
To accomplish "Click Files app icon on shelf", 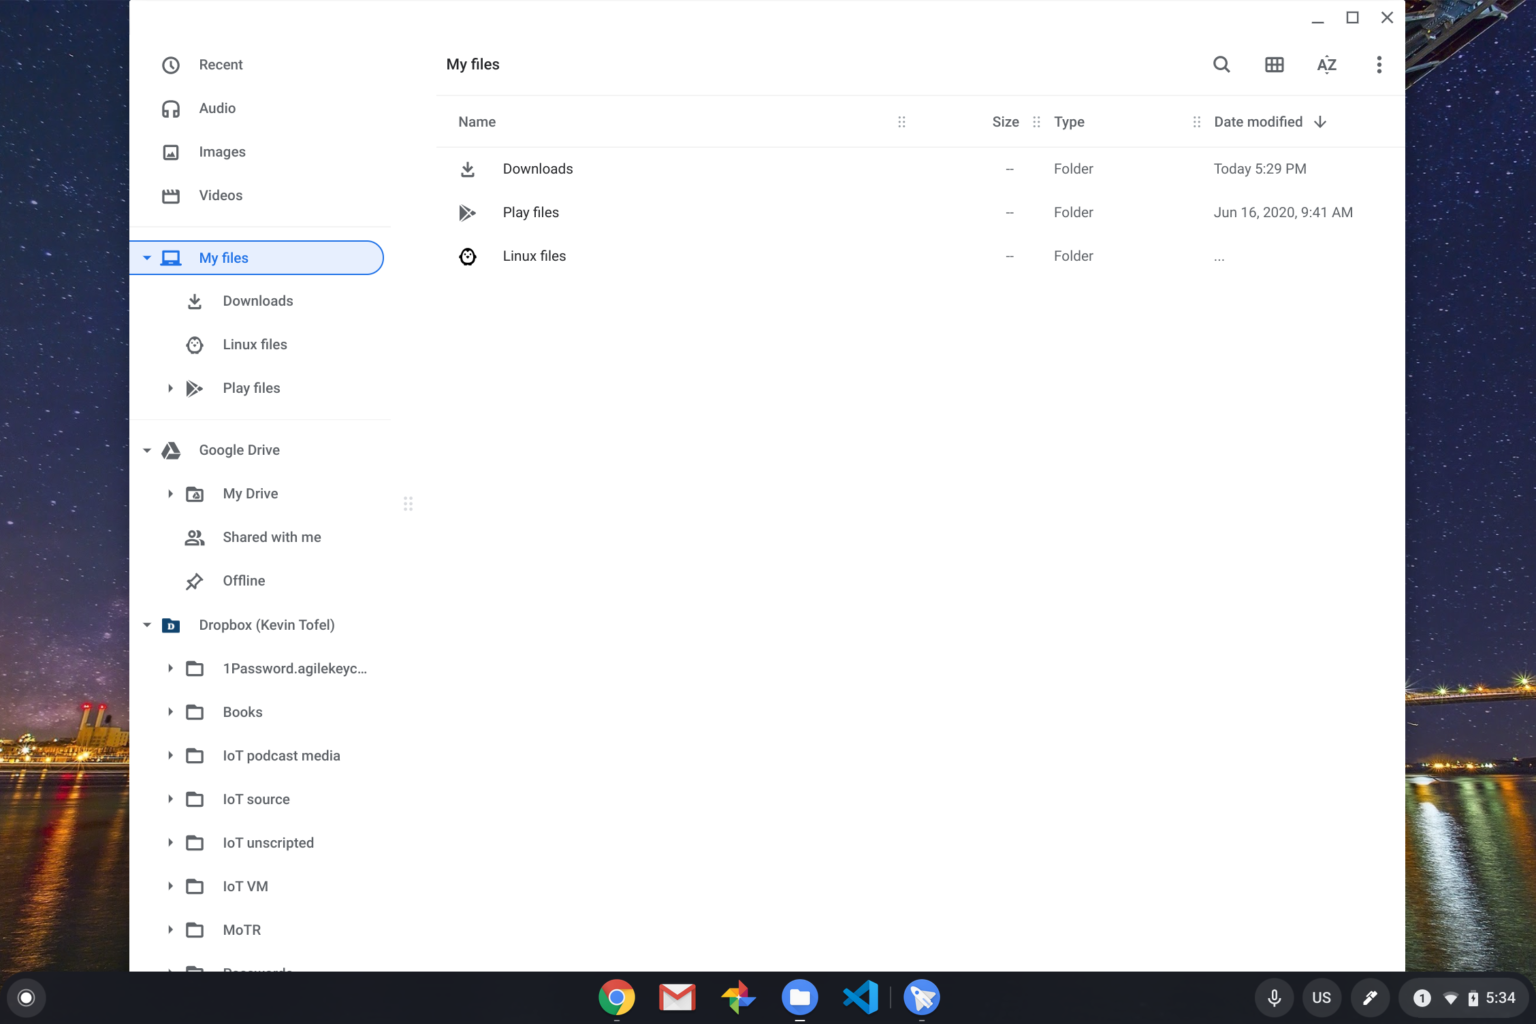I will tap(800, 997).
